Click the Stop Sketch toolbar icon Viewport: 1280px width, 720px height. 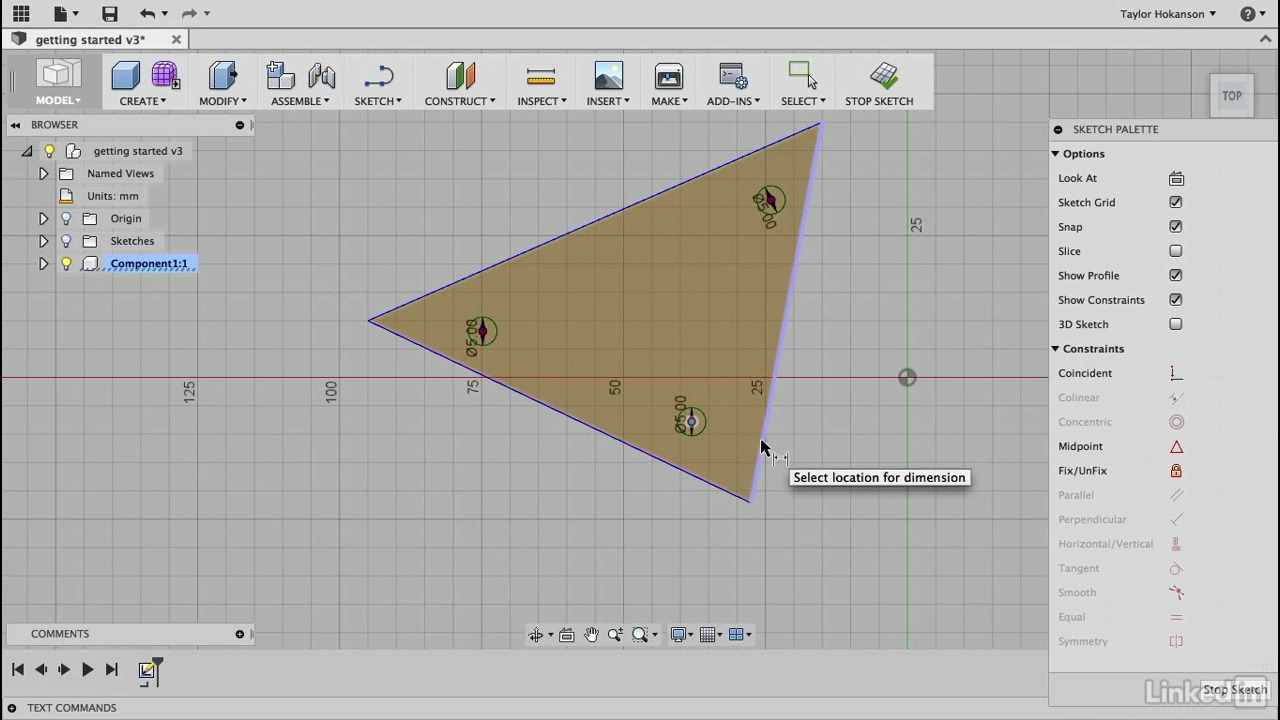[x=883, y=77]
